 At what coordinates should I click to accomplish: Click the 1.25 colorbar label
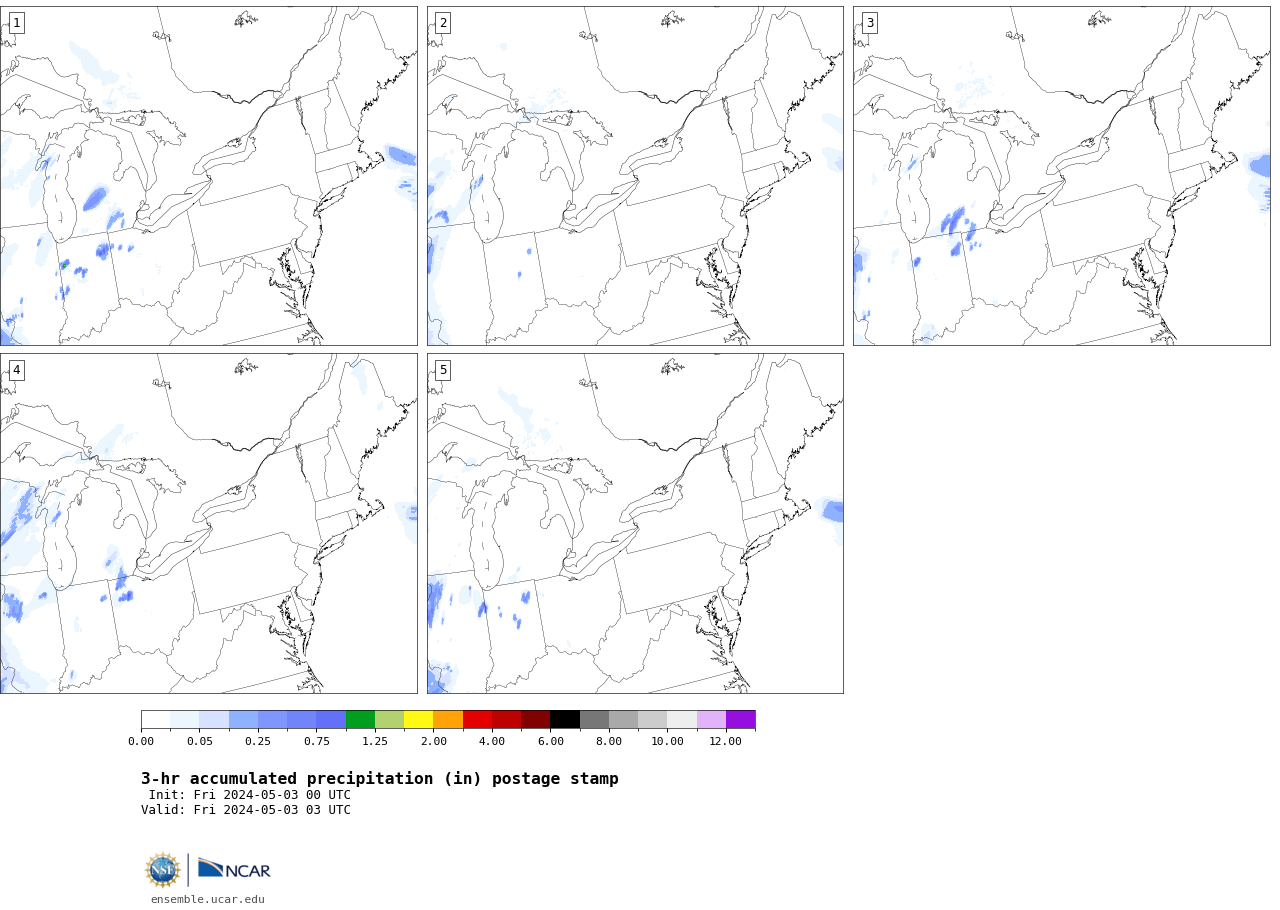click(375, 741)
